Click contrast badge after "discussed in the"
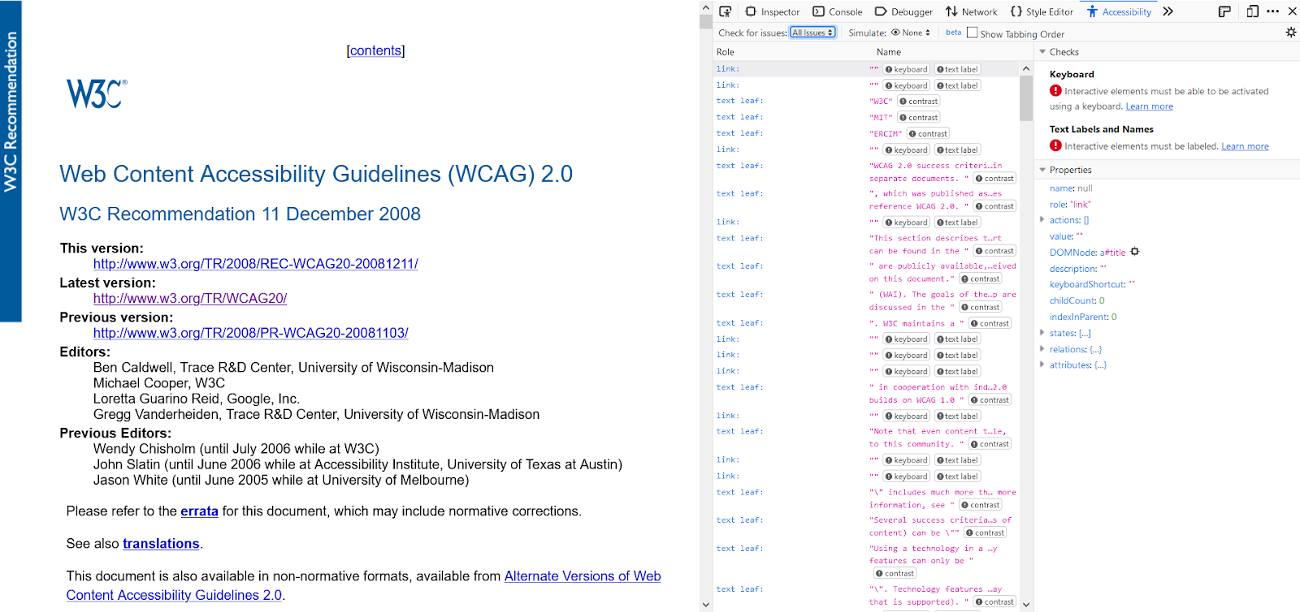1300x612 pixels. click(980, 307)
